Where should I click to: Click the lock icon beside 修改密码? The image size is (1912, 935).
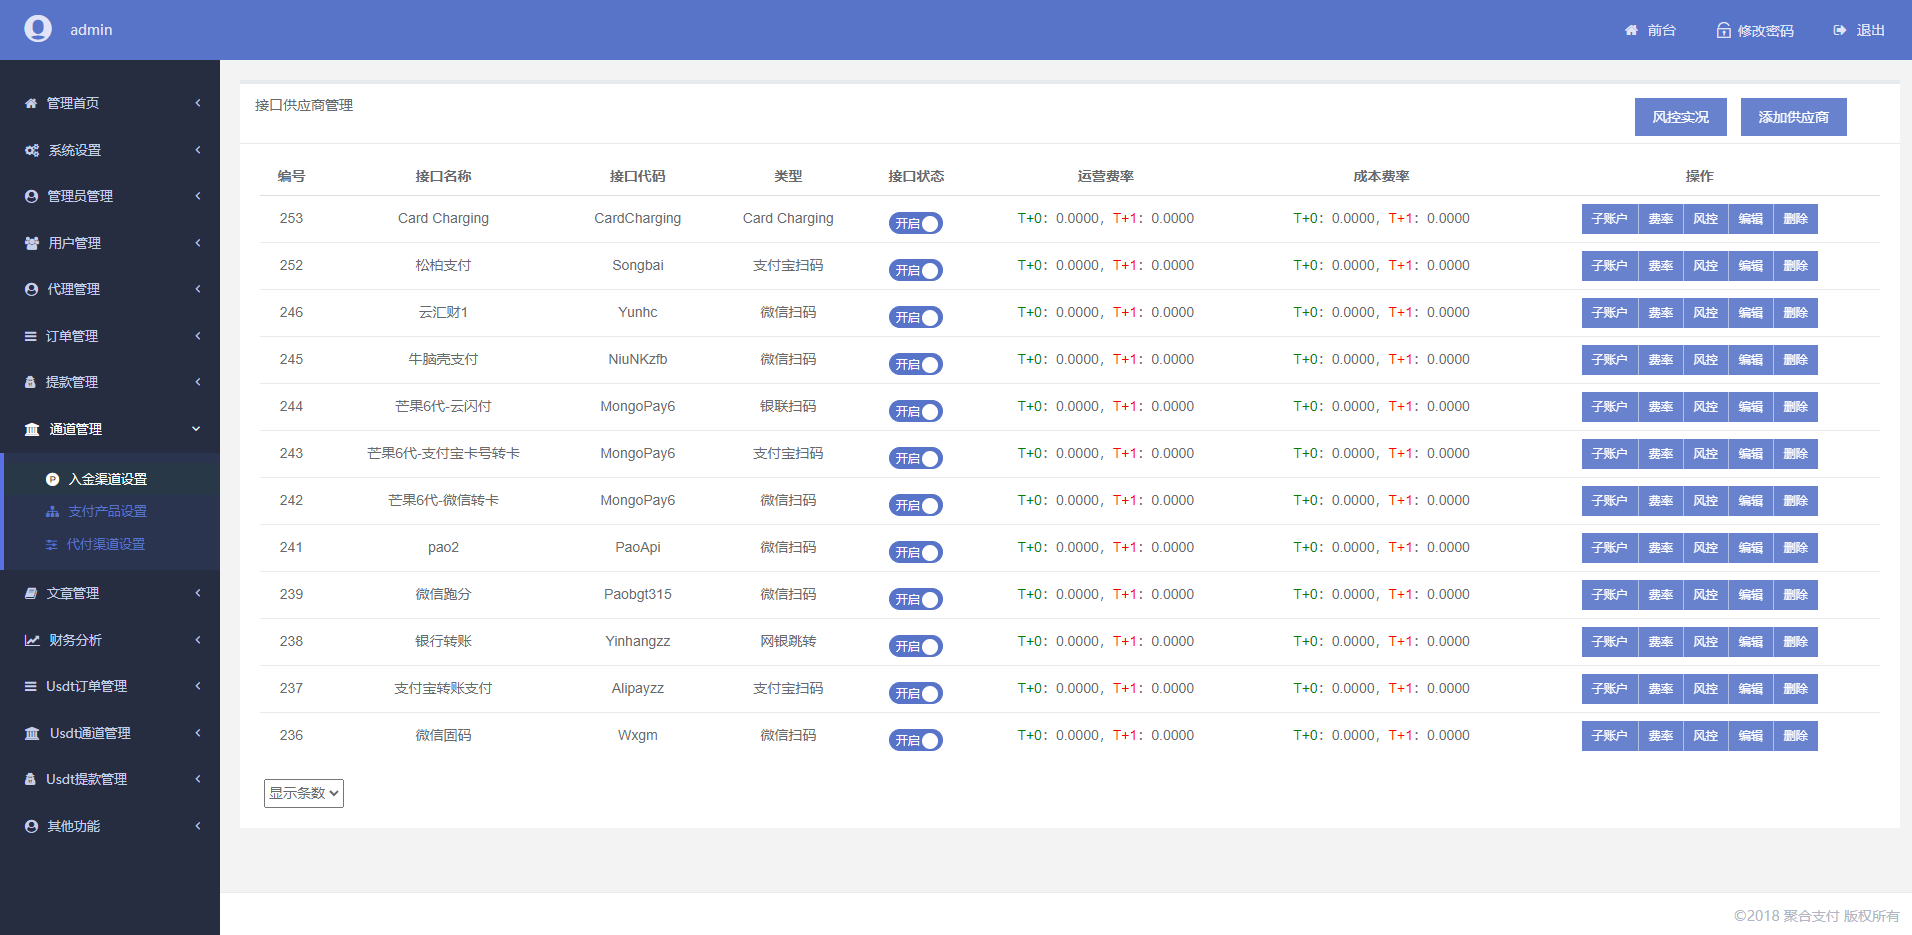click(1723, 30)
